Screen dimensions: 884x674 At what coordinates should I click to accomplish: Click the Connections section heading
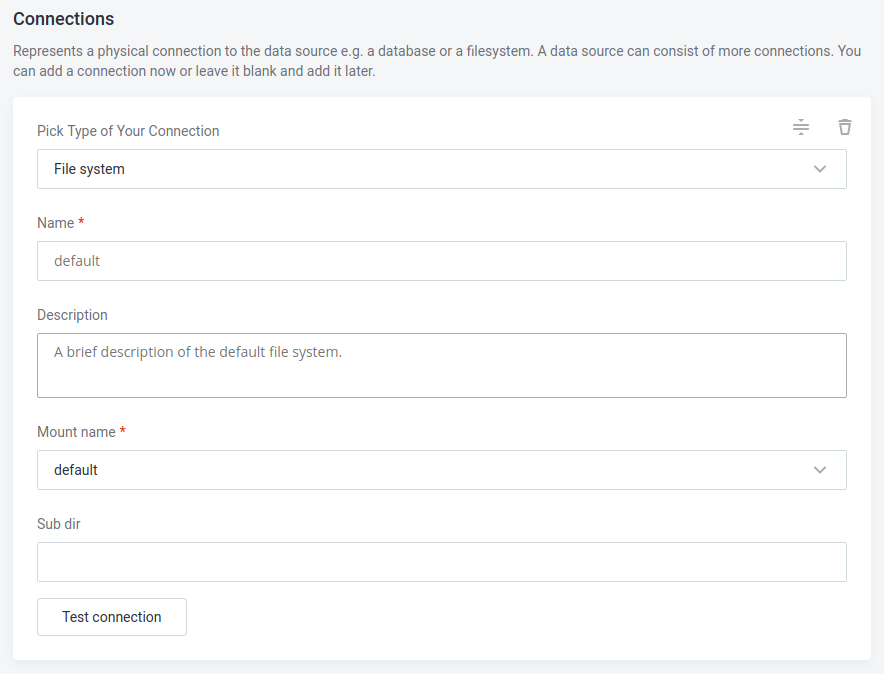63,19
